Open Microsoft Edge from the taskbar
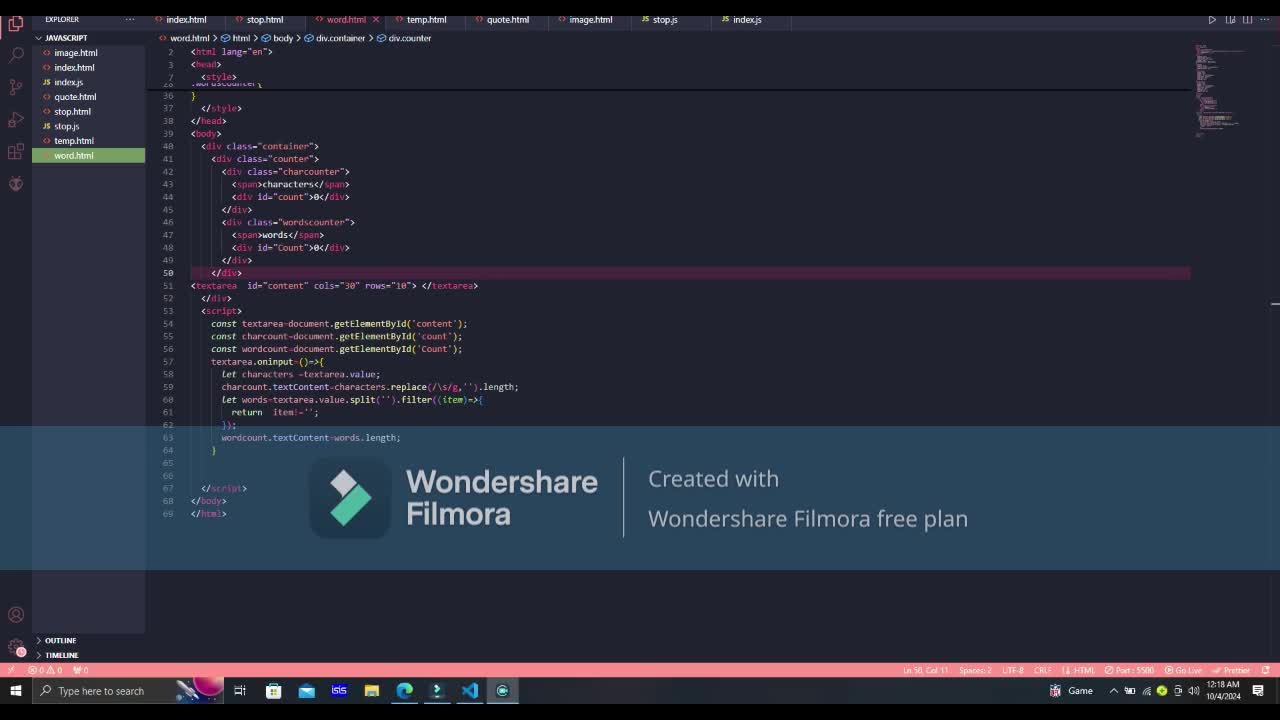 tap(405, 691)
